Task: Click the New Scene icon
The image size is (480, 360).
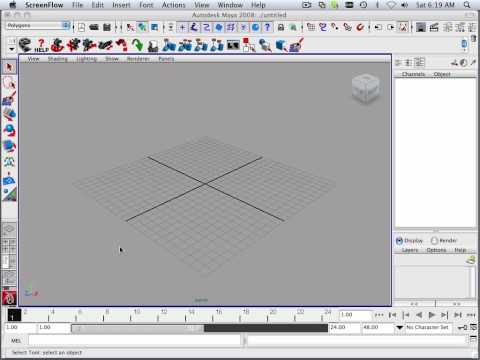Action: coord(82,27)
